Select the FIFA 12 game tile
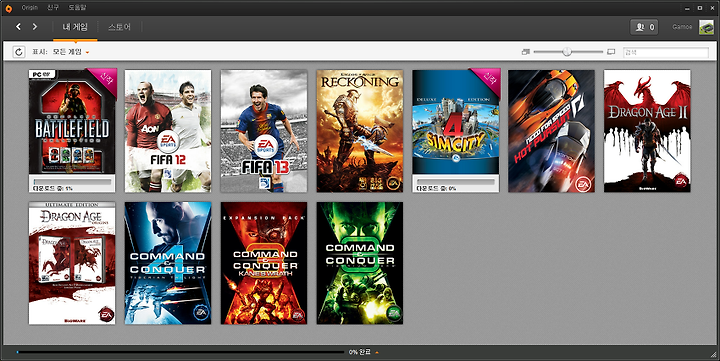 pyautogui.click(x=168, y=131)
